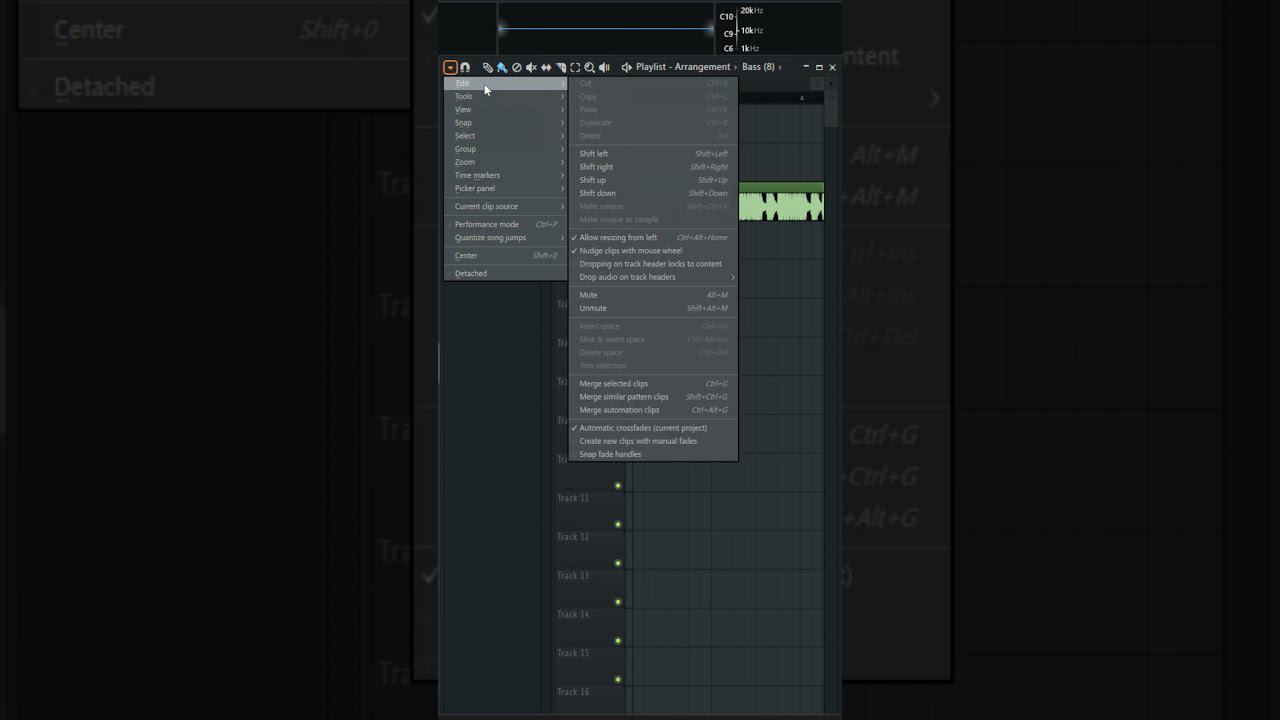1280x720 pixels.
Task: Click the Playlist - Arrangement title label
Action: (683, 67)
